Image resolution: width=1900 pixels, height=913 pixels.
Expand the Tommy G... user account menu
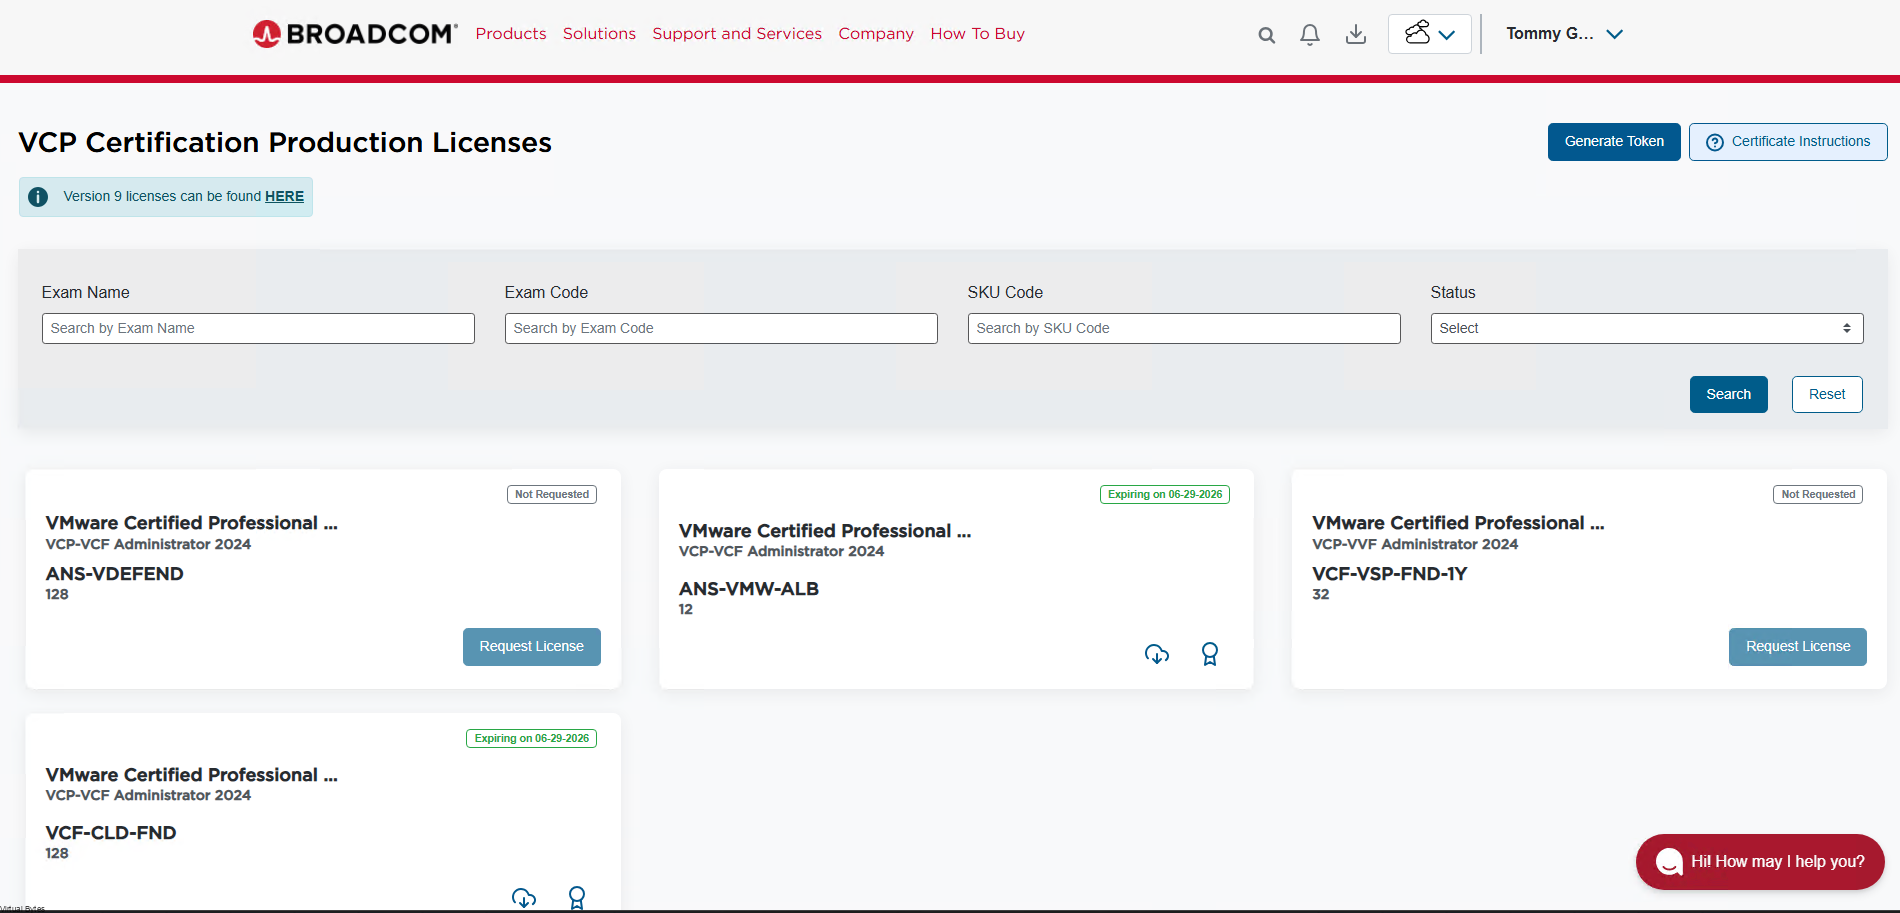point(1563,34)
